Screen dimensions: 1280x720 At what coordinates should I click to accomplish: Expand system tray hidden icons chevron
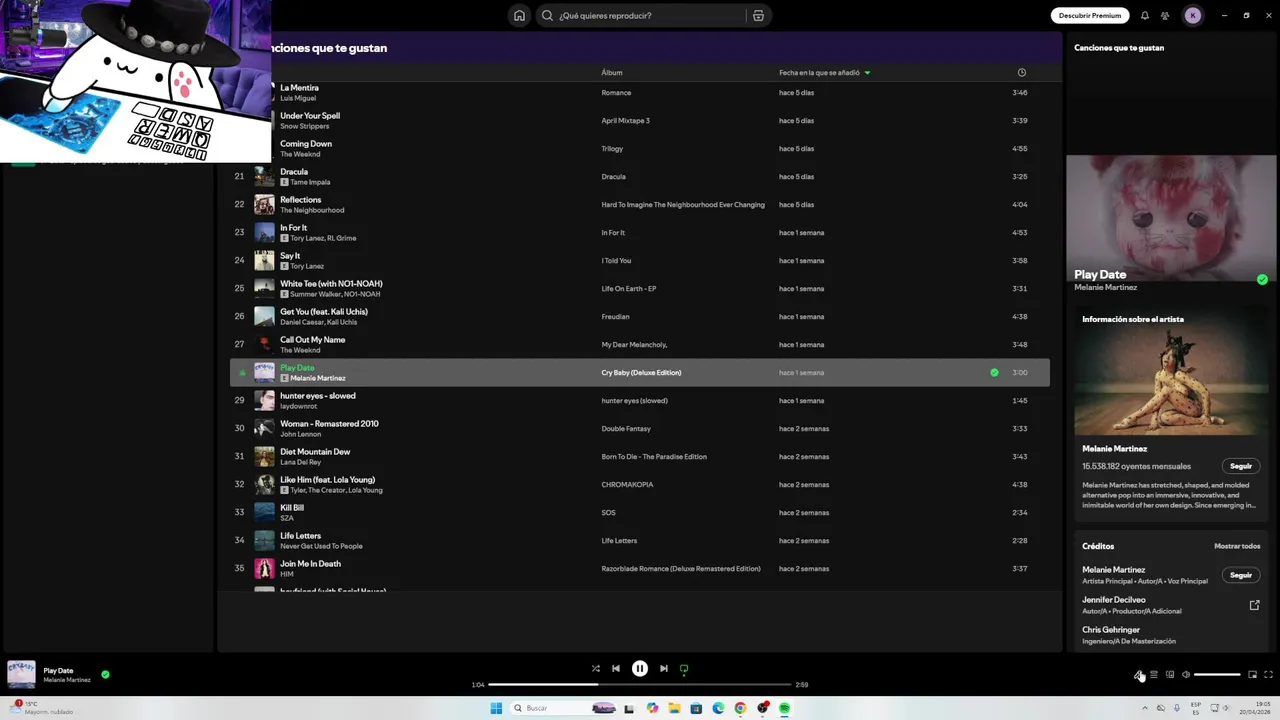(x=1145, y=708)
